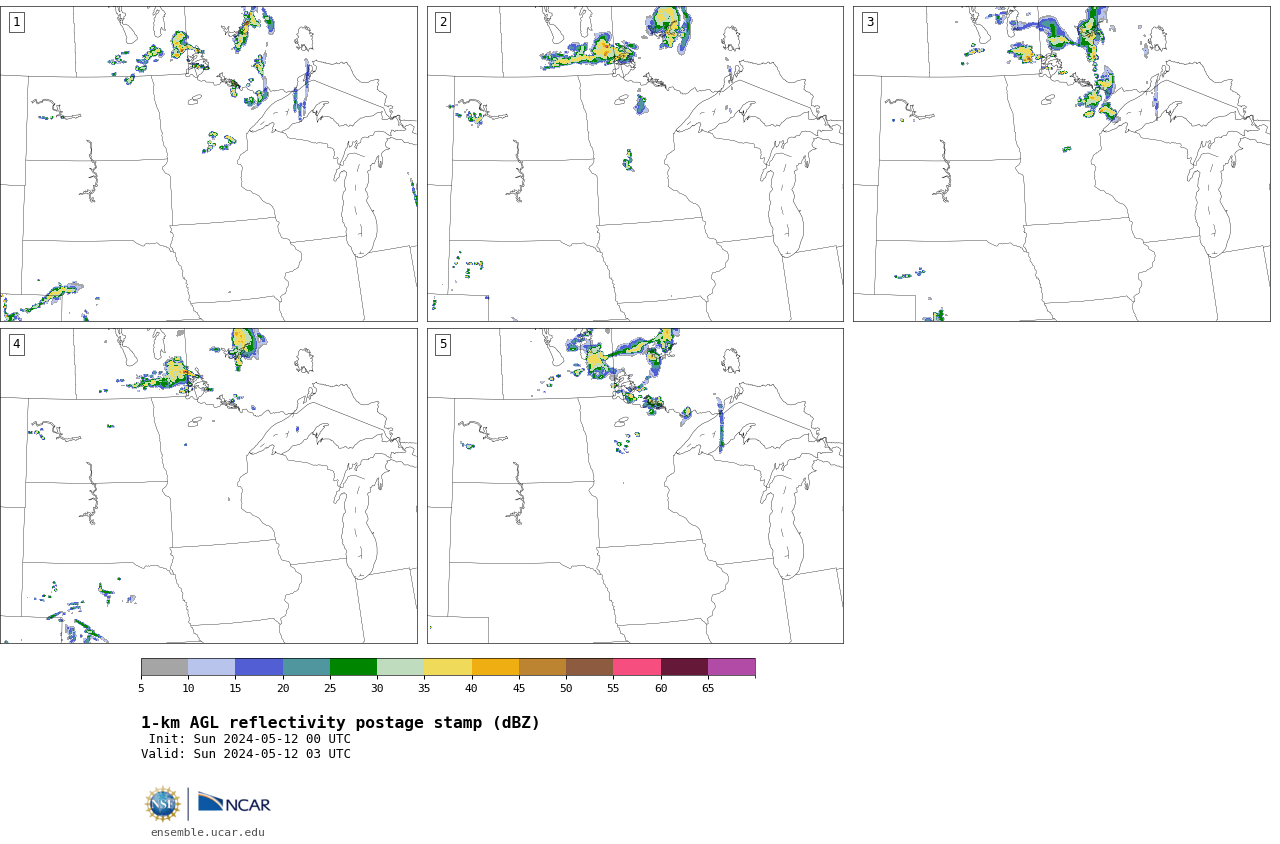Click the panel number 1 label box

(x=16, y=22)
